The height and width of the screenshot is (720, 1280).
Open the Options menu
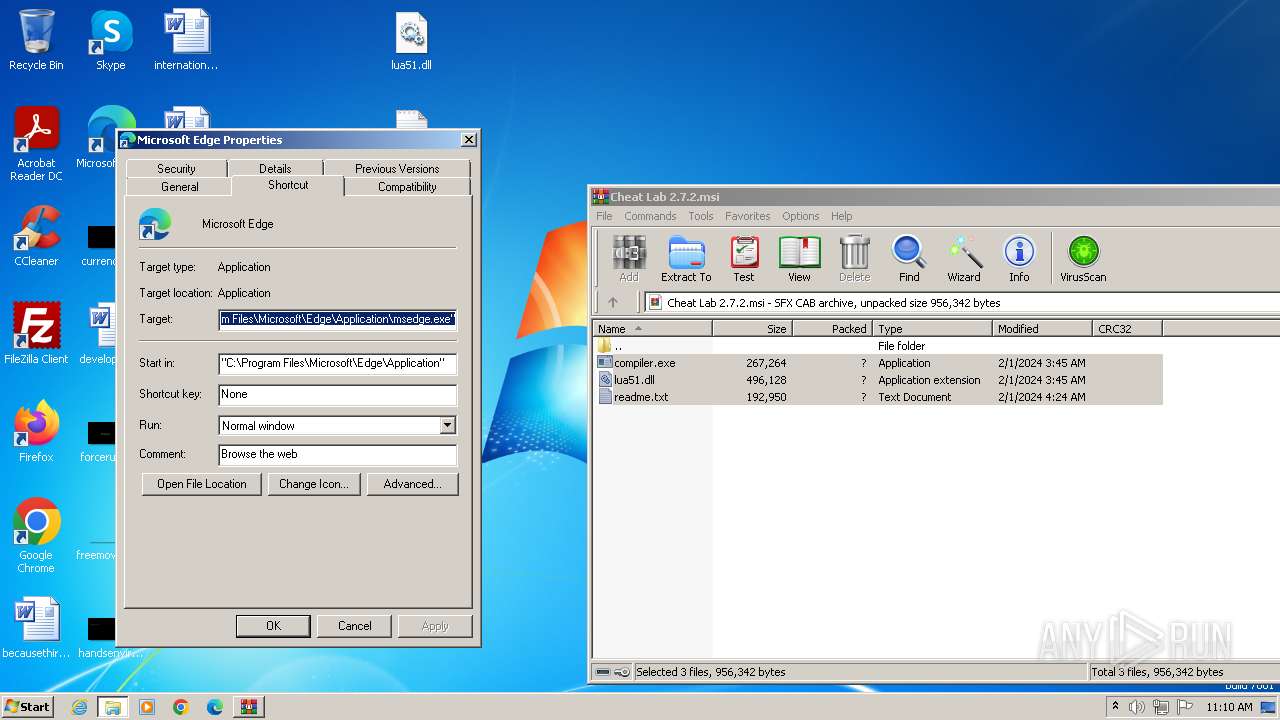click(801, 216)
